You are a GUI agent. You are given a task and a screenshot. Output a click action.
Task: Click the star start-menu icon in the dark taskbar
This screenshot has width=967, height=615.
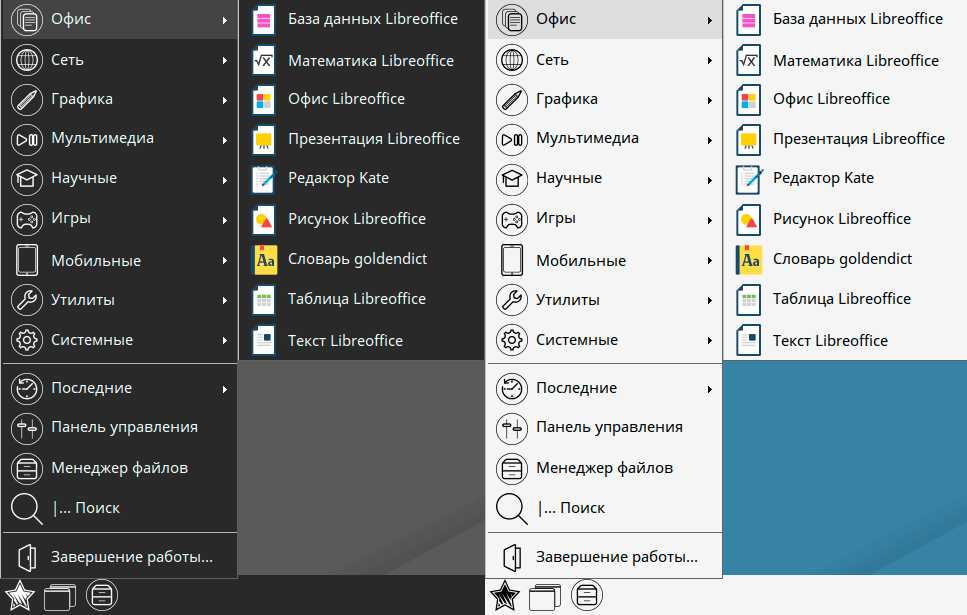coord(20,596)
